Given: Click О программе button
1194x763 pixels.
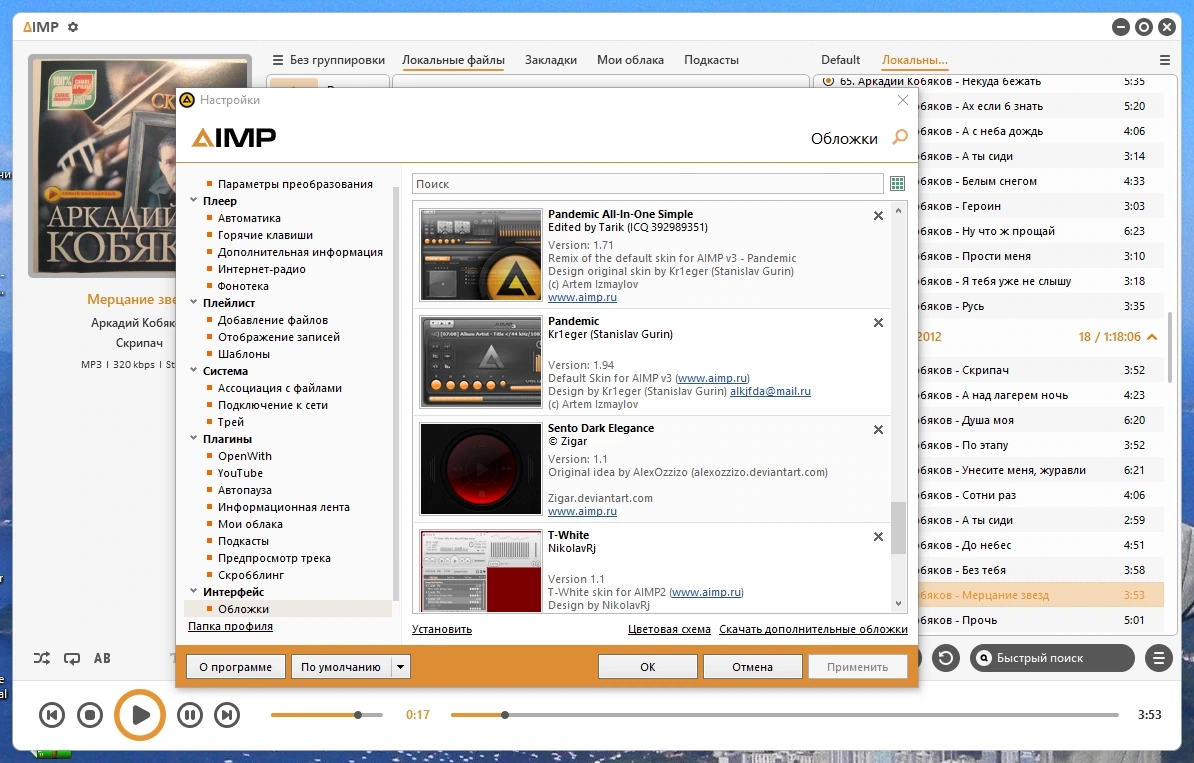Looking at the screenshot, I should point(235,667).
